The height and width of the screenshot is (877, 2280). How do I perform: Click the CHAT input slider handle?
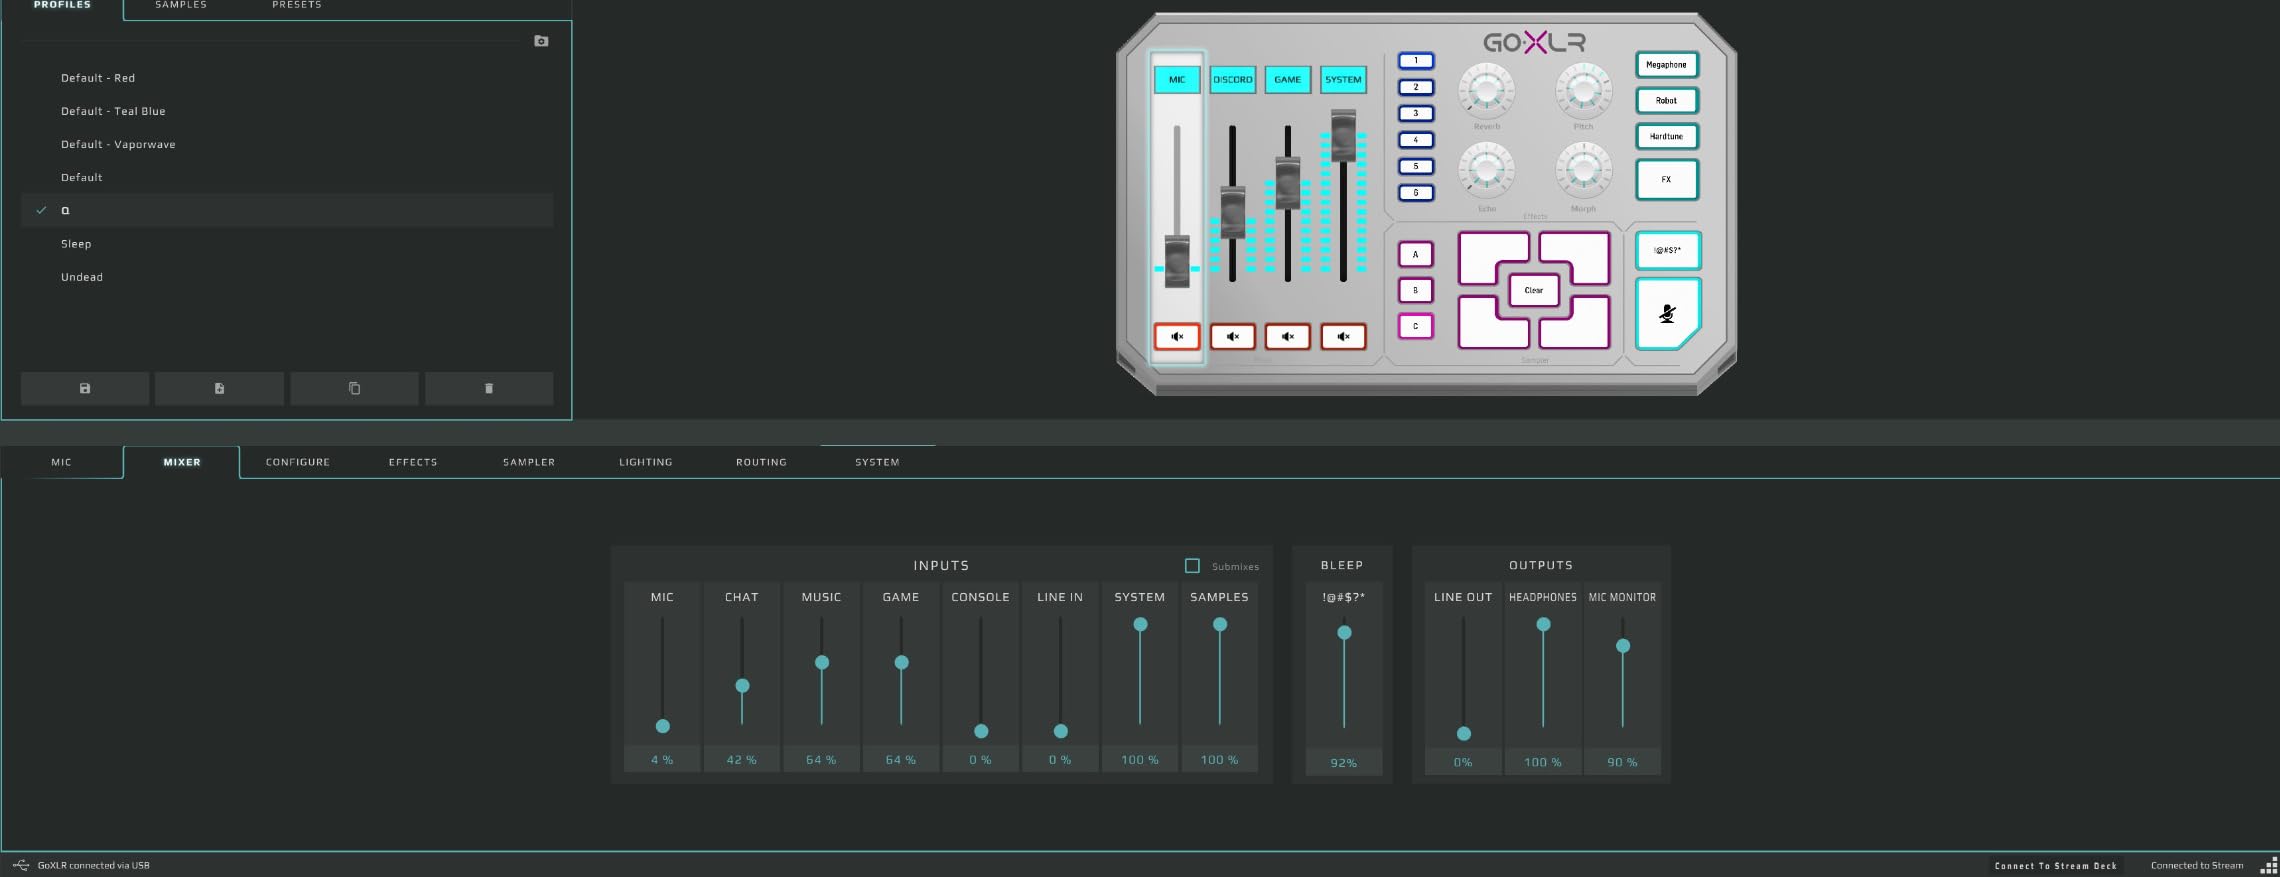point(742,686)
